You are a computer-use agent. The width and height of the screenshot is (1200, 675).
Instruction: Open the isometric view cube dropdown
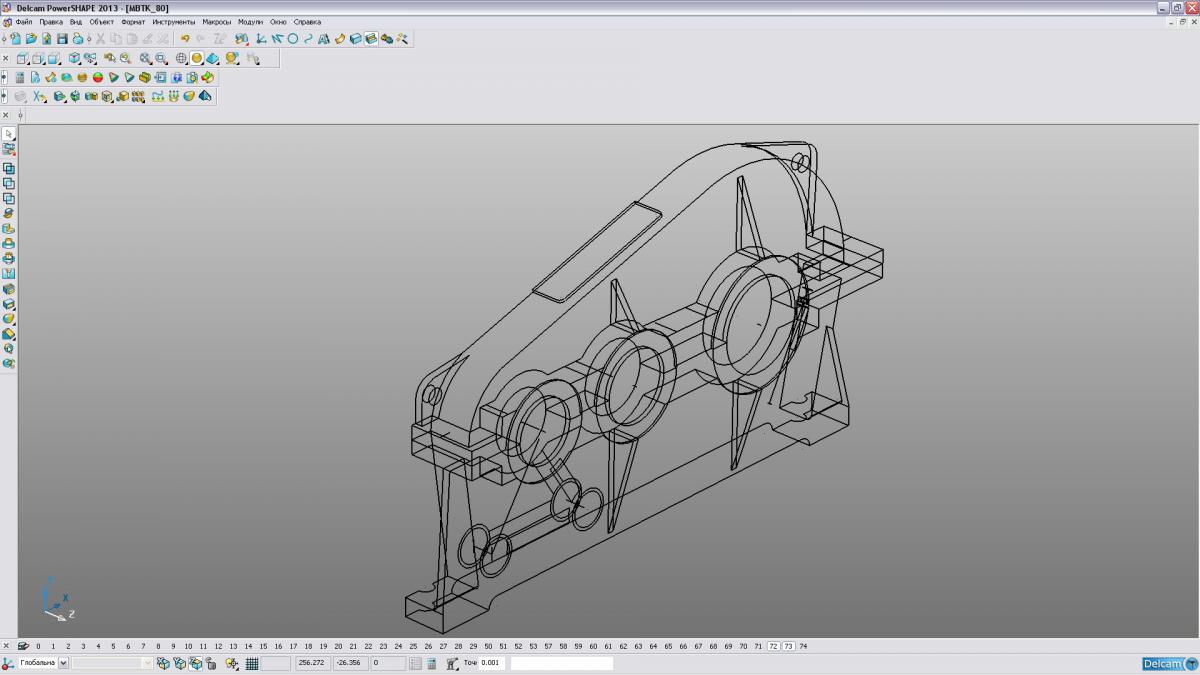click(x=74, y=58)
